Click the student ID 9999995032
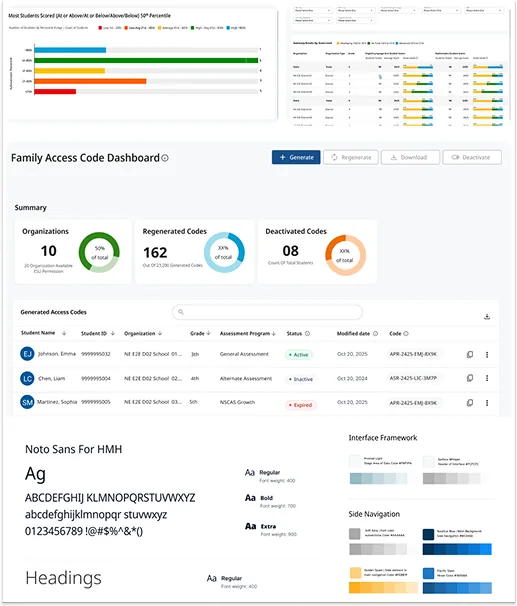Image resolution: width=517 pixels, height=606 pixels. [x=96, y=354]
